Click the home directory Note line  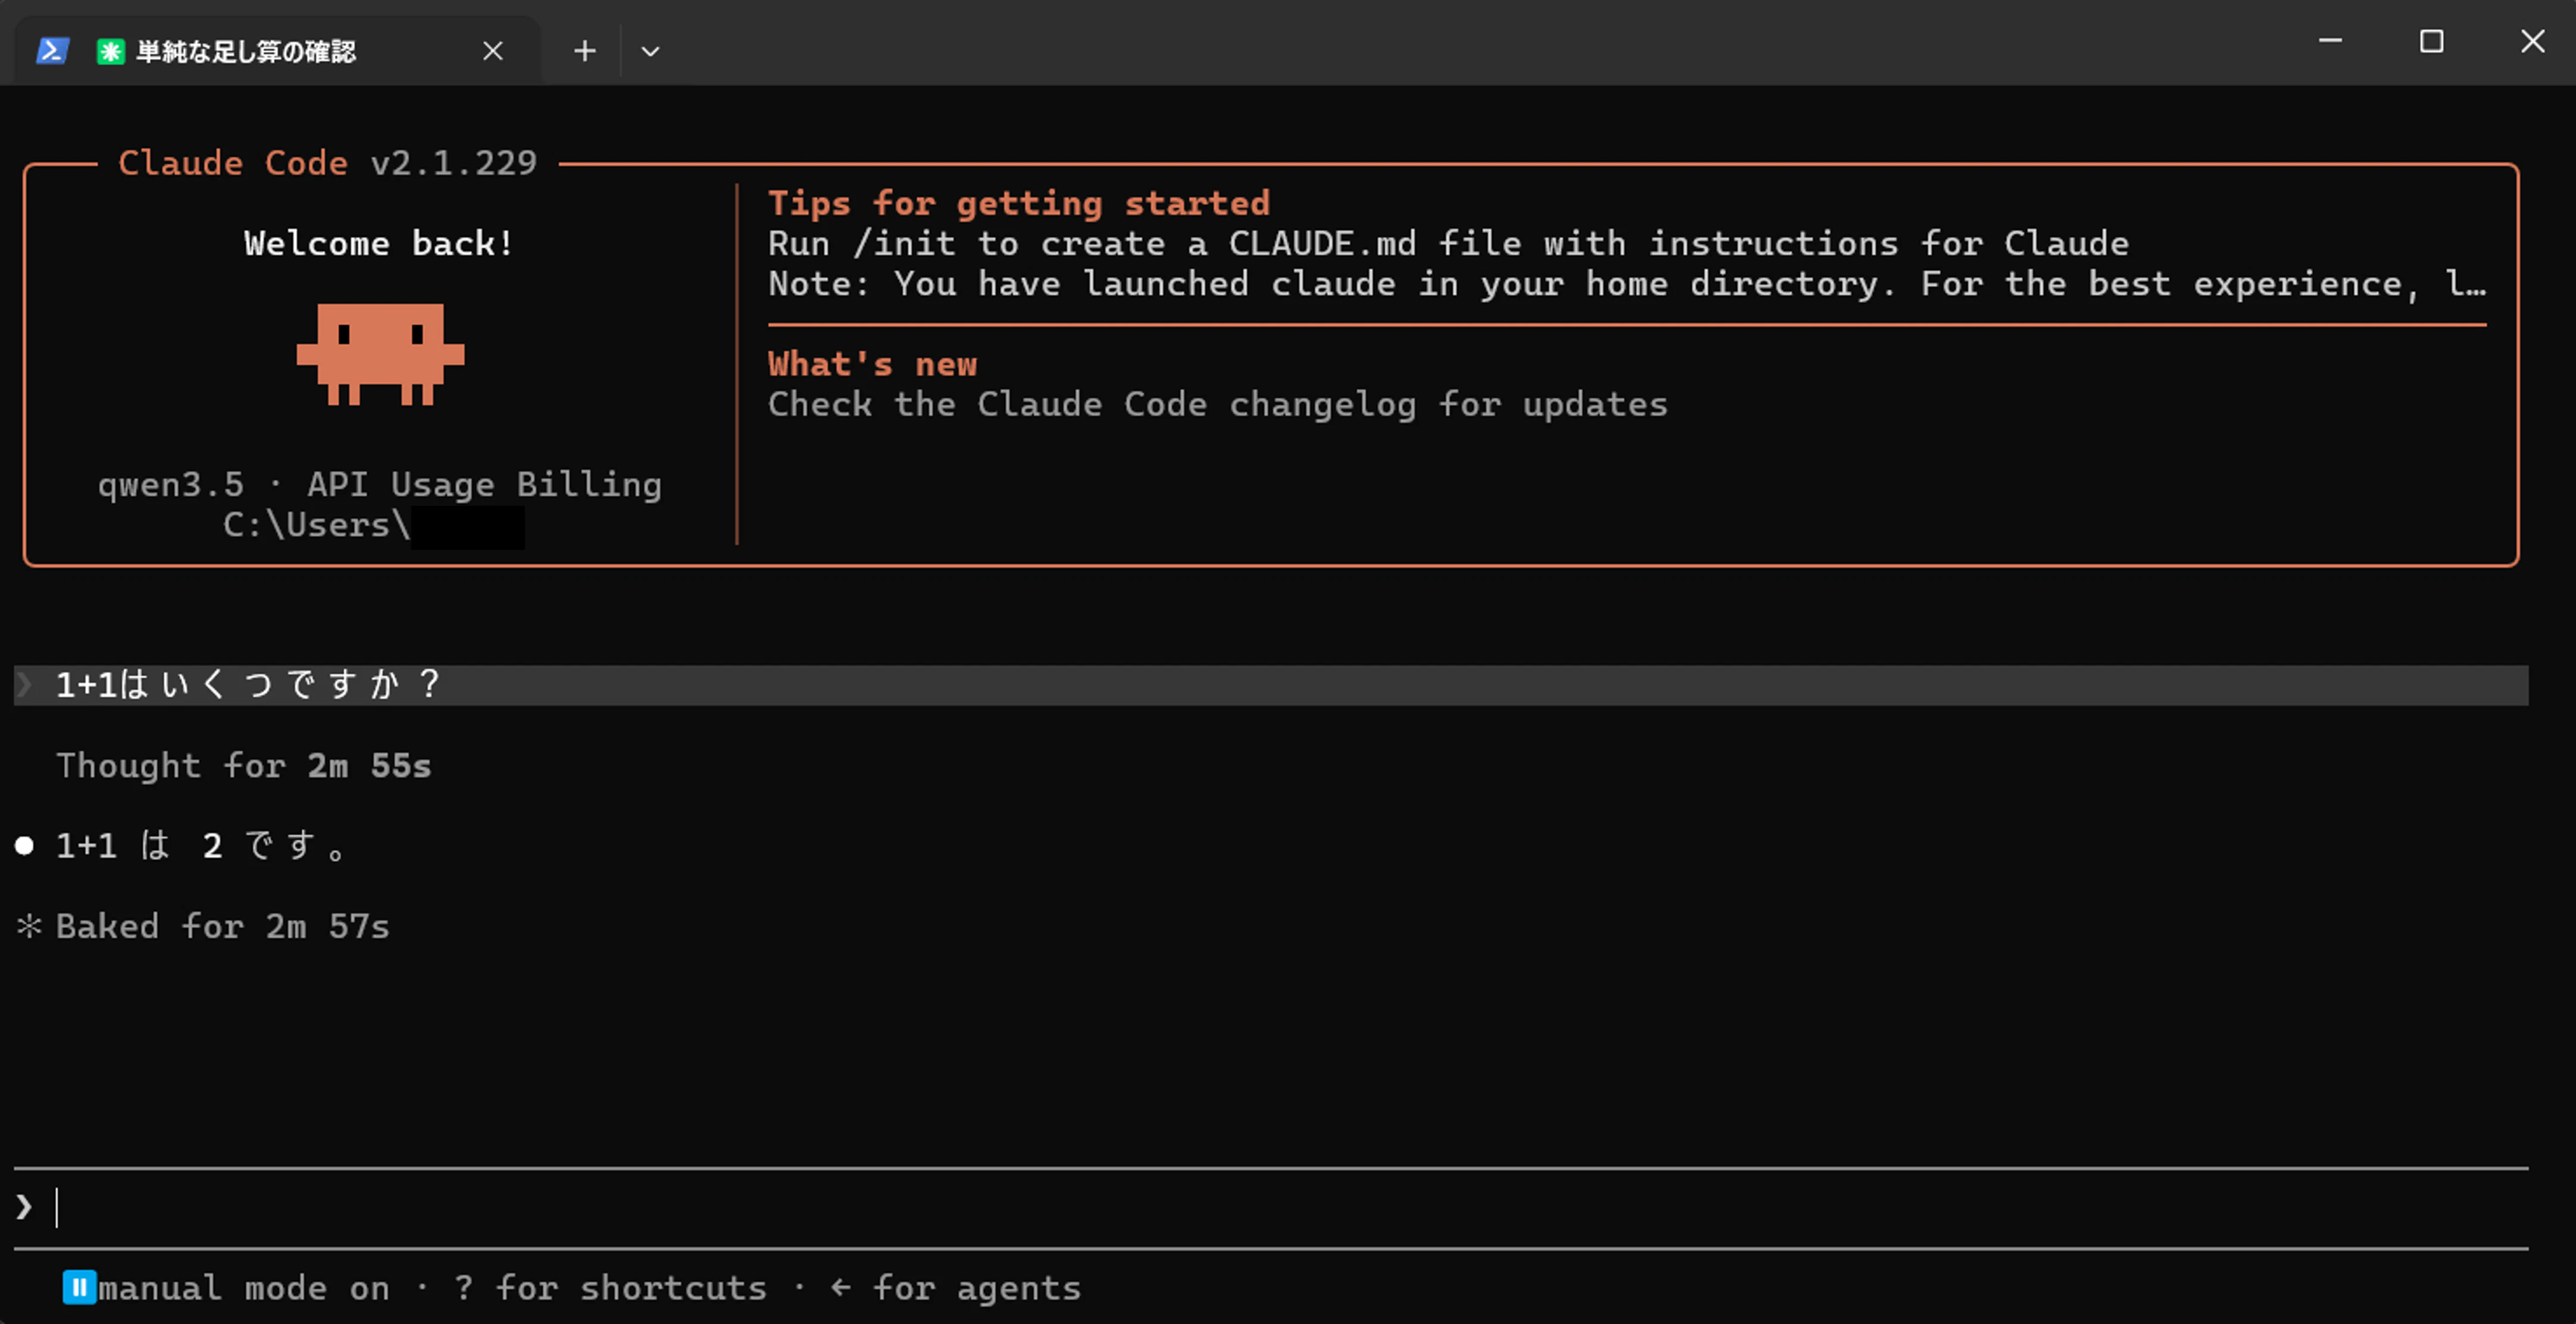[1627, 285]
